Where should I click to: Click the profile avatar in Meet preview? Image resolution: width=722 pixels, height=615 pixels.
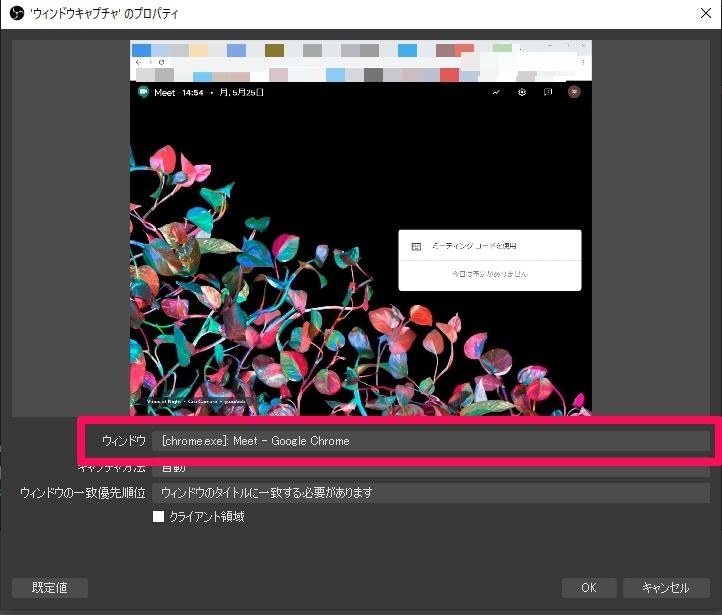coord(574,92)
